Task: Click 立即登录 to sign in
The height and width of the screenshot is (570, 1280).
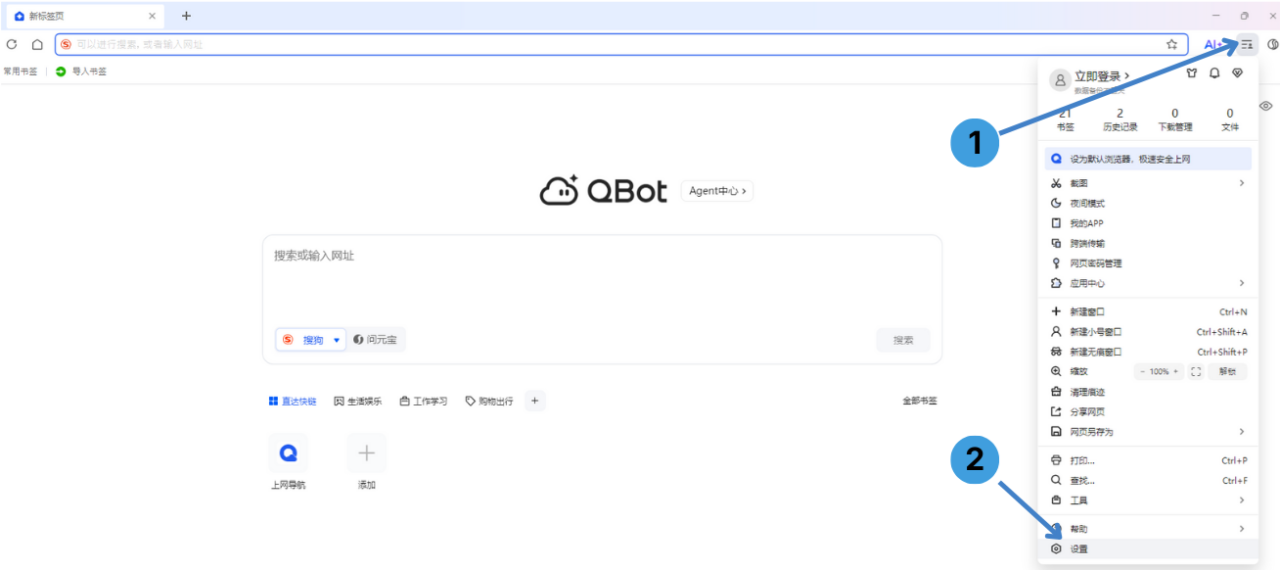Action: [x=1102, y=76]
